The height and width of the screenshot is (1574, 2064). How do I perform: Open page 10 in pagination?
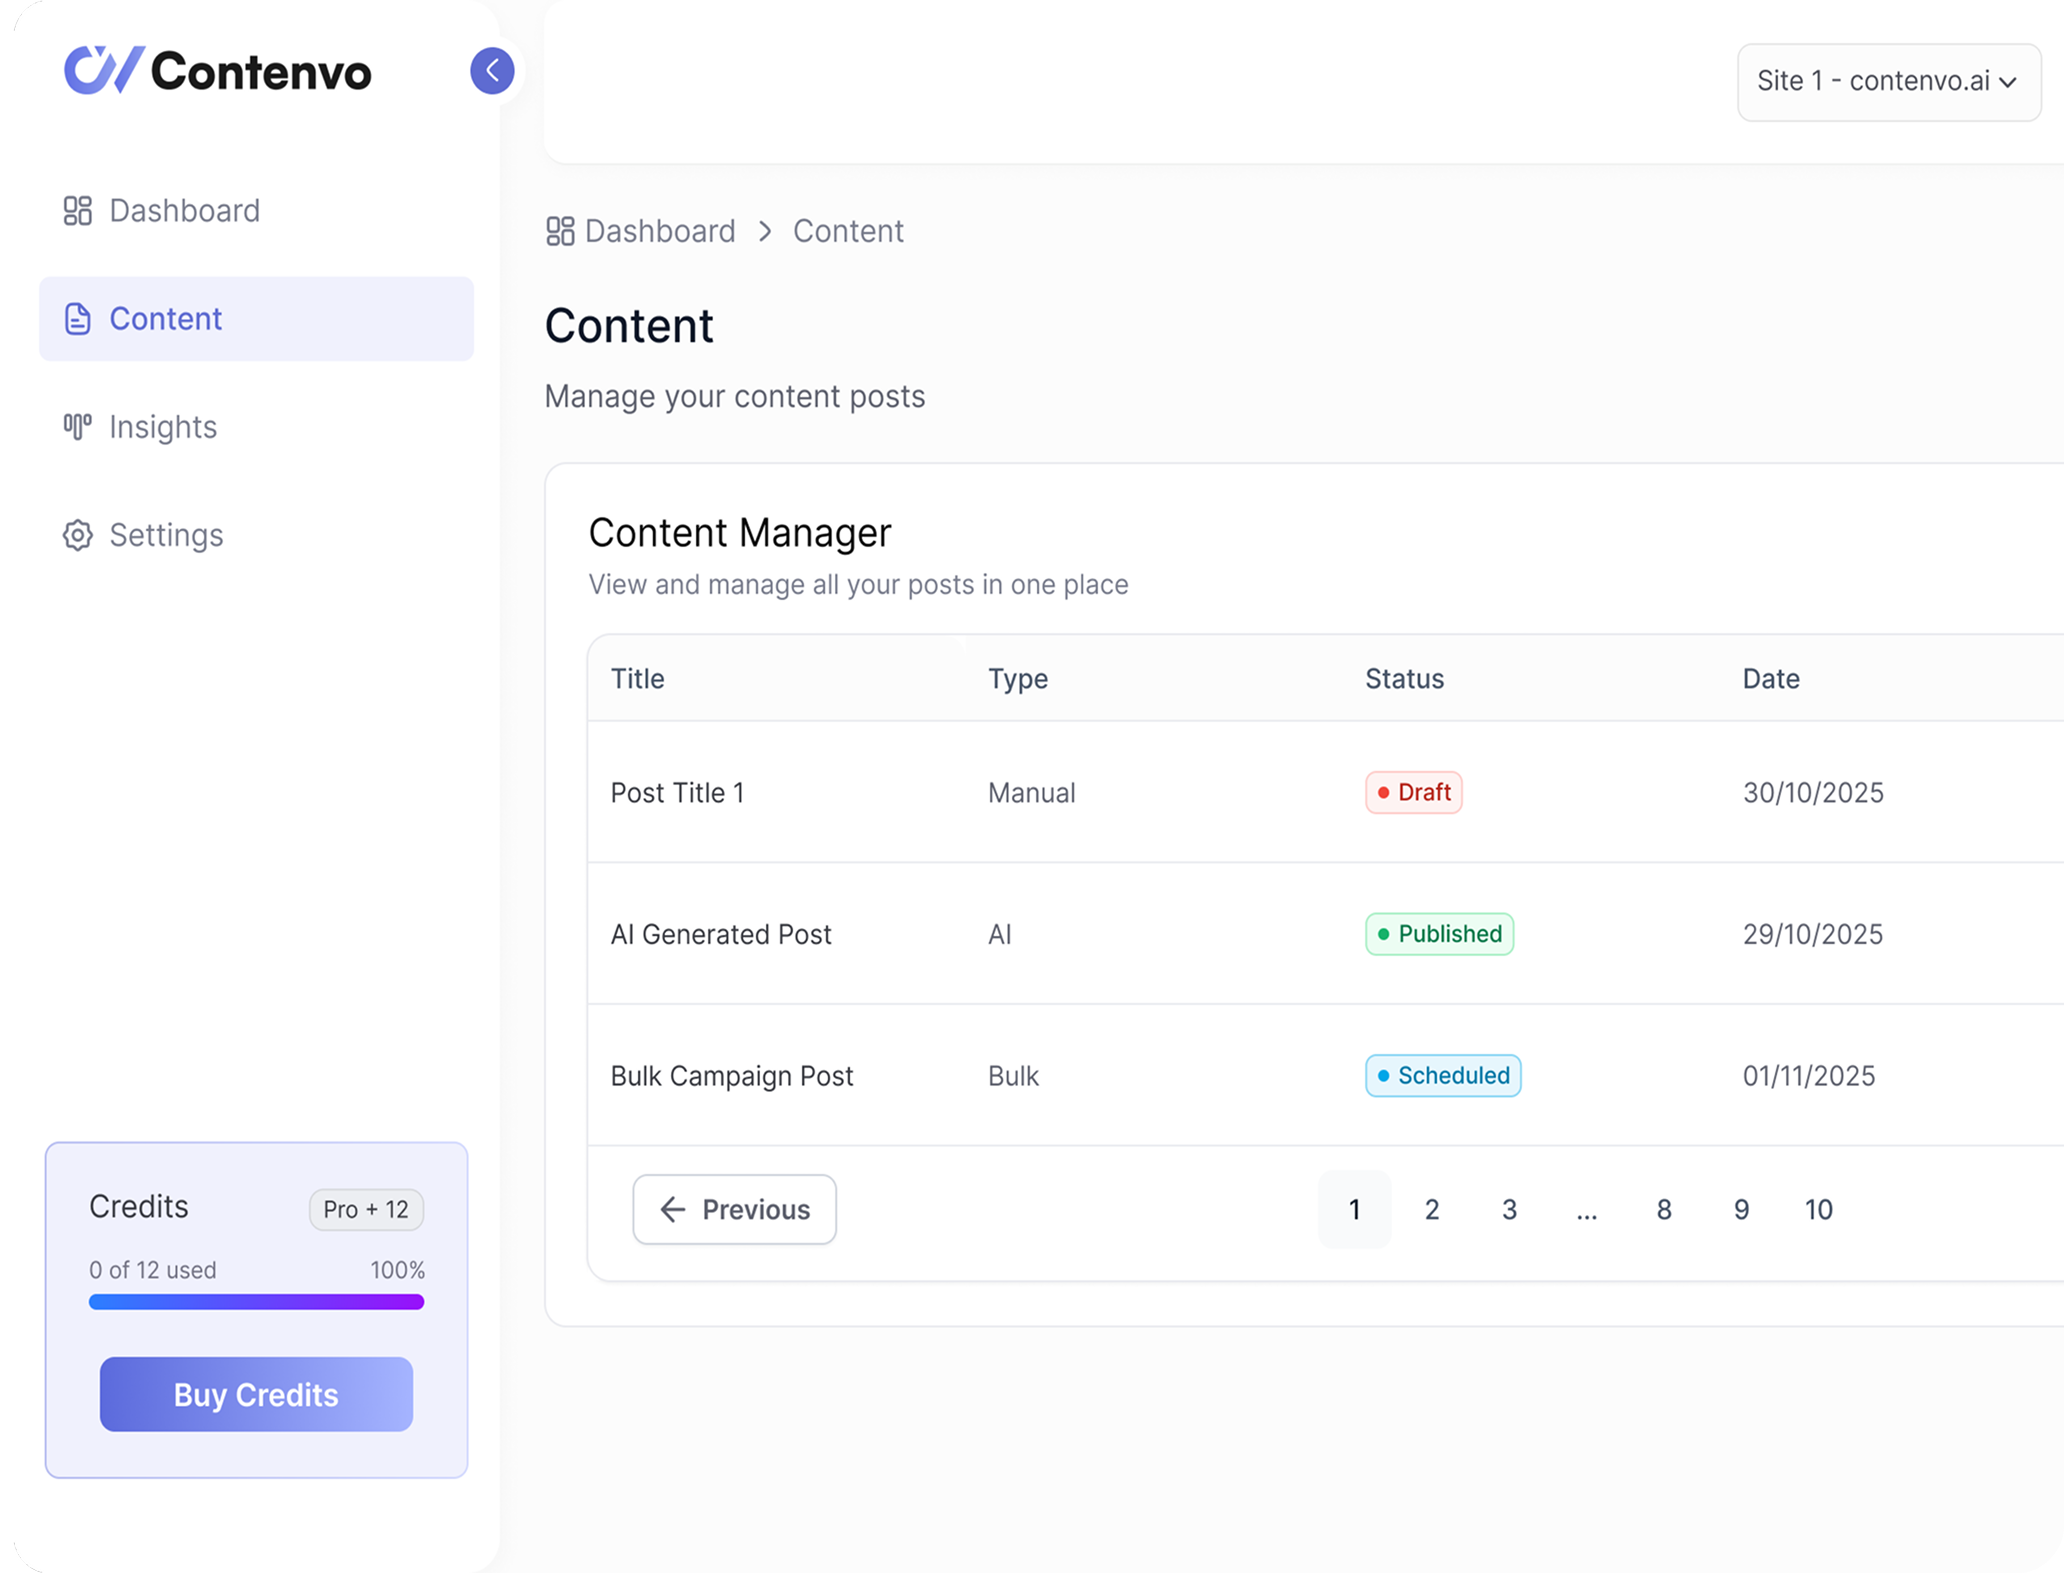tap(1819, 1209)
